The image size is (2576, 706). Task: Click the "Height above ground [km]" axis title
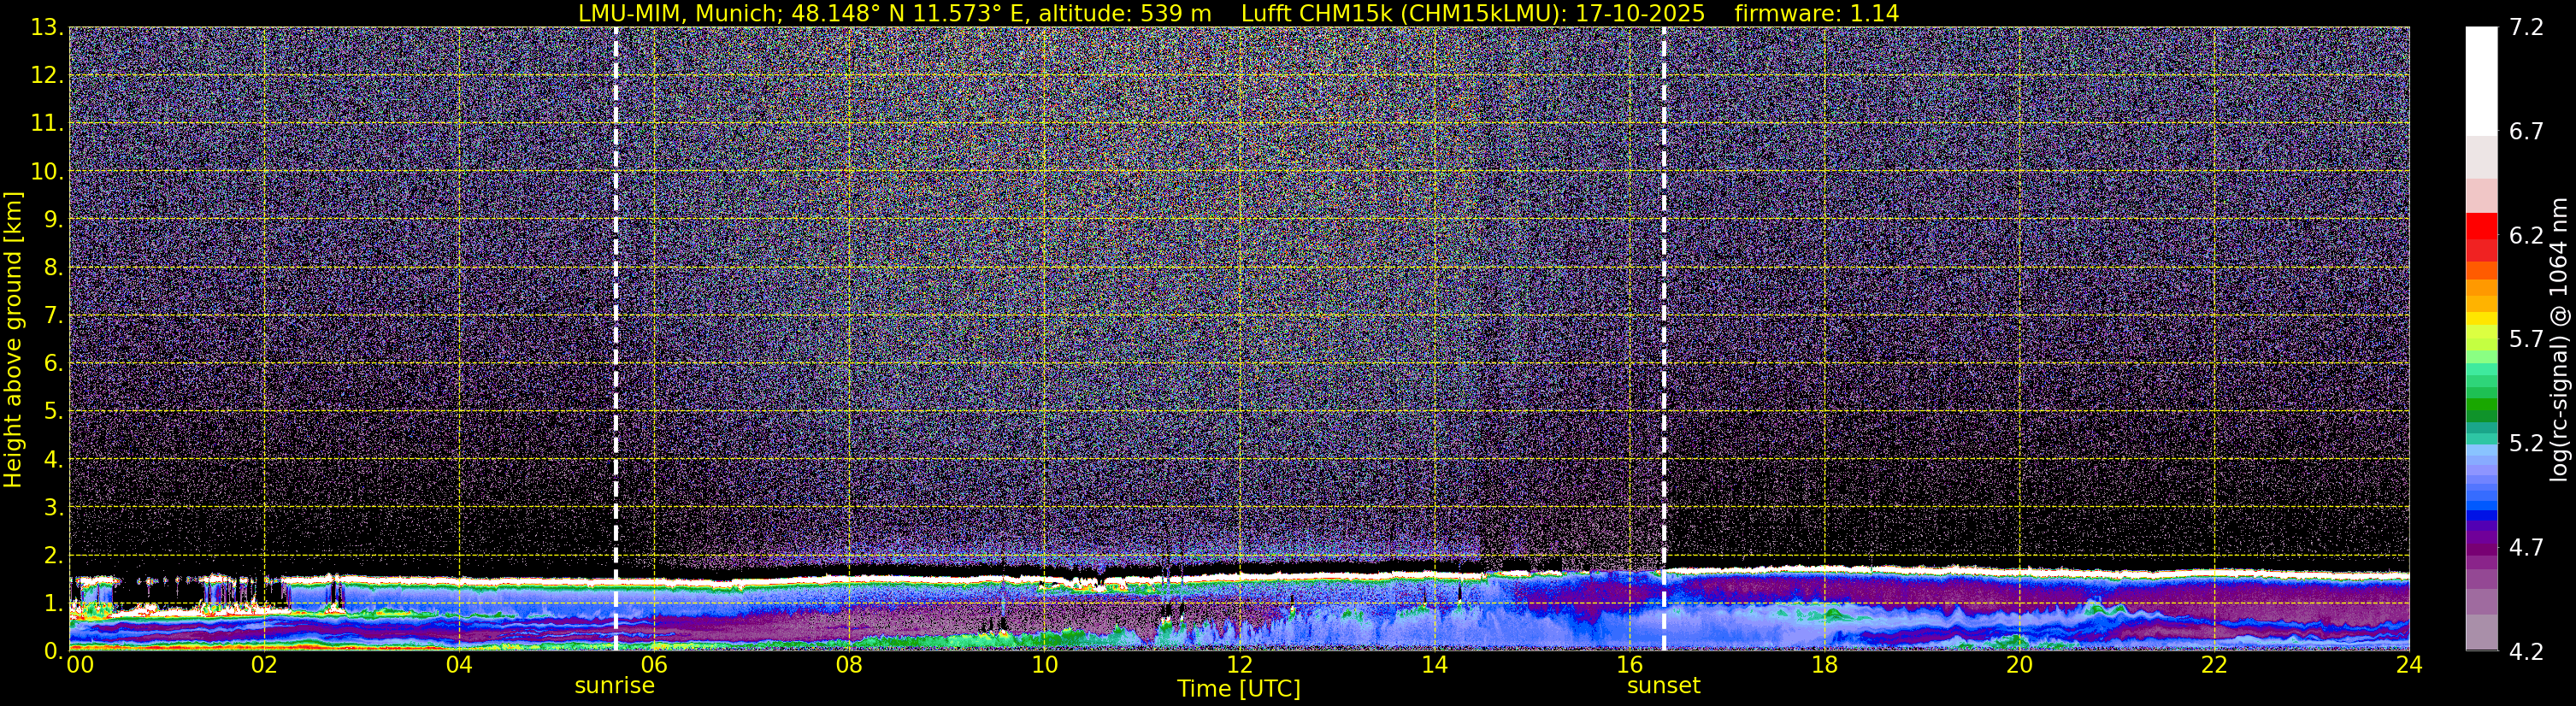(x=13, y=339)
